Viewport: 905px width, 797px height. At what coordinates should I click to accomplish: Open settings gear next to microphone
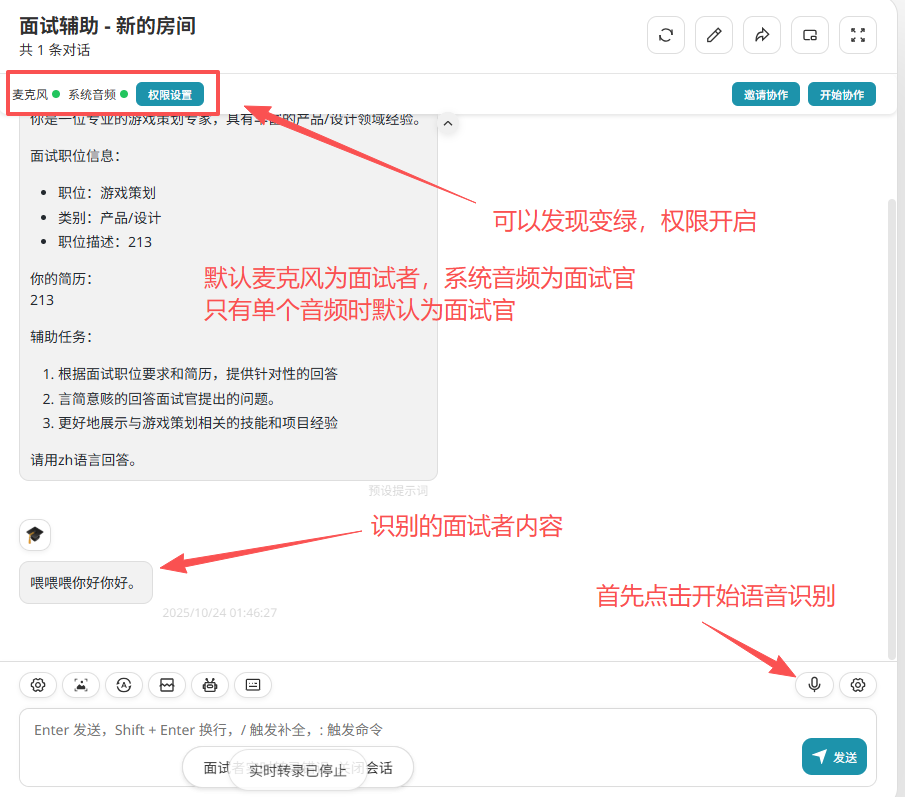click(x=858, y=685)
